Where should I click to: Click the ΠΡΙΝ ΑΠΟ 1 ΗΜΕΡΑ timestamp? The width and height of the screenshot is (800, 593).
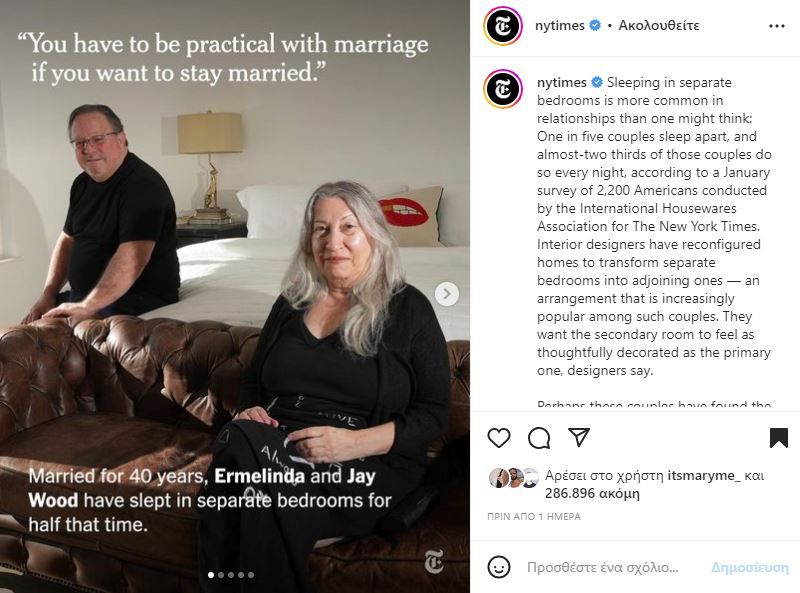click(x=534, y=516)
